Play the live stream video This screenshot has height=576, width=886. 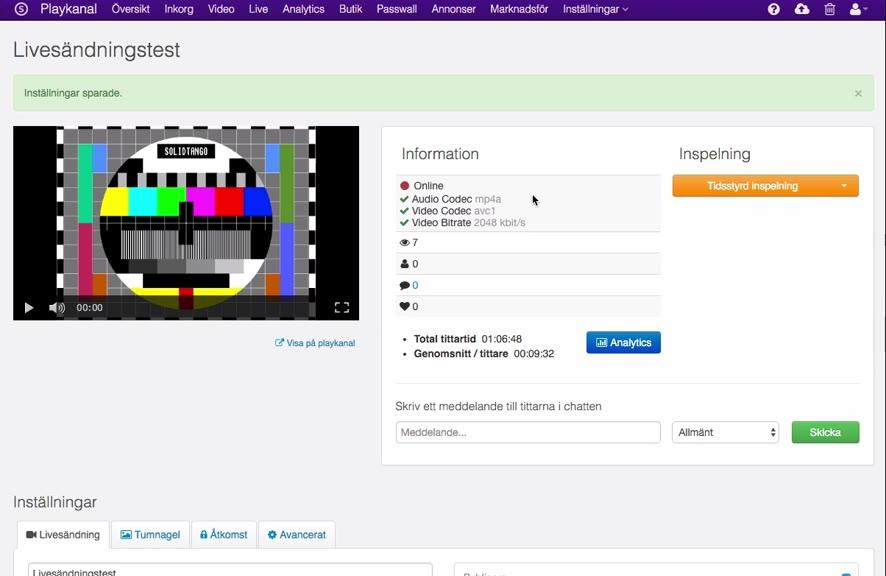tap(29, 308)
